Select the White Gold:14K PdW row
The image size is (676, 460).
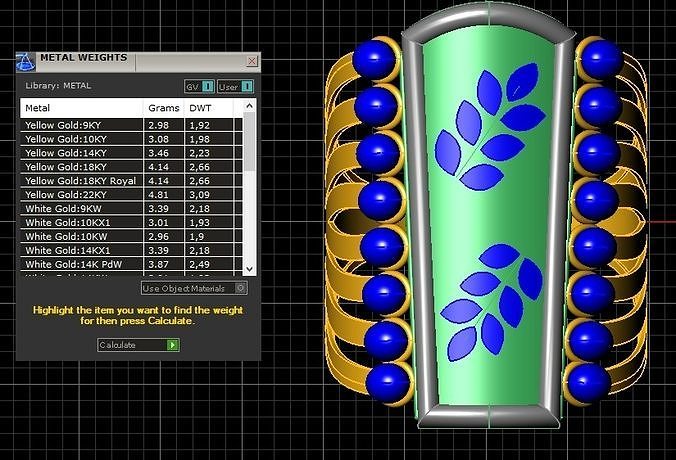(x=131, y=264)
